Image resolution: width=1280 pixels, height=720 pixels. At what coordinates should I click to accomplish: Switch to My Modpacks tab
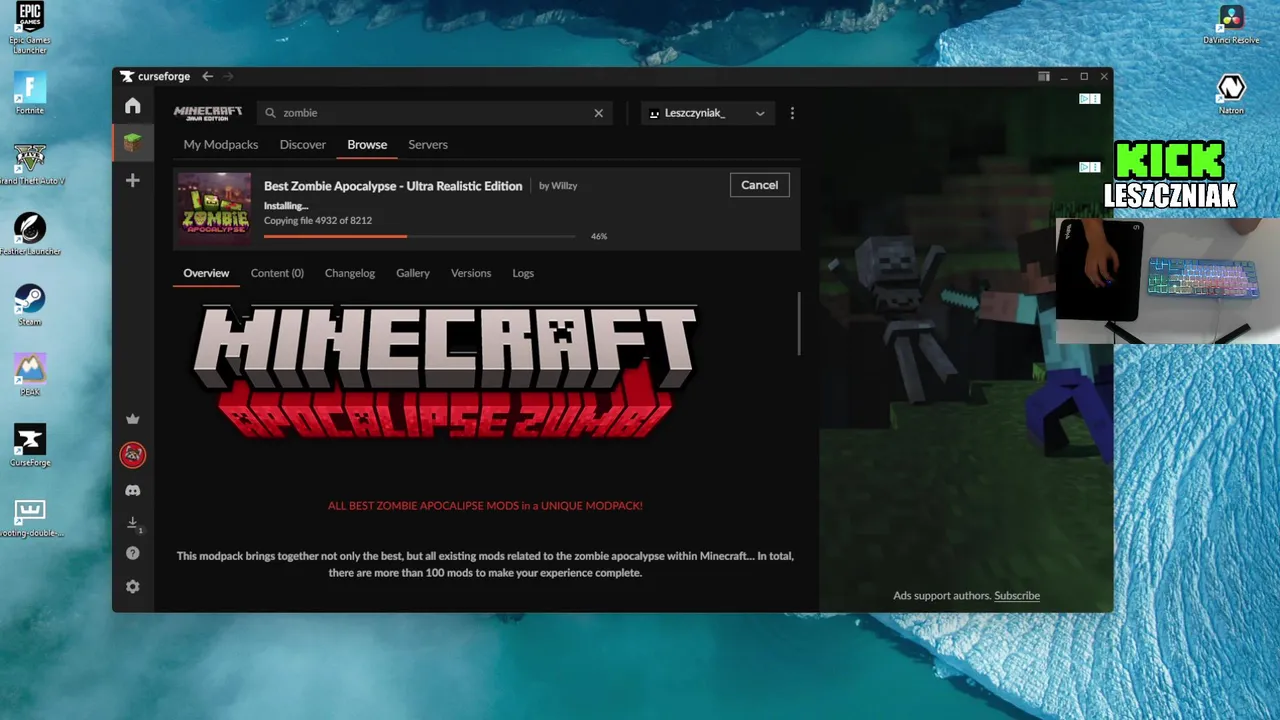tap(221, 145)
